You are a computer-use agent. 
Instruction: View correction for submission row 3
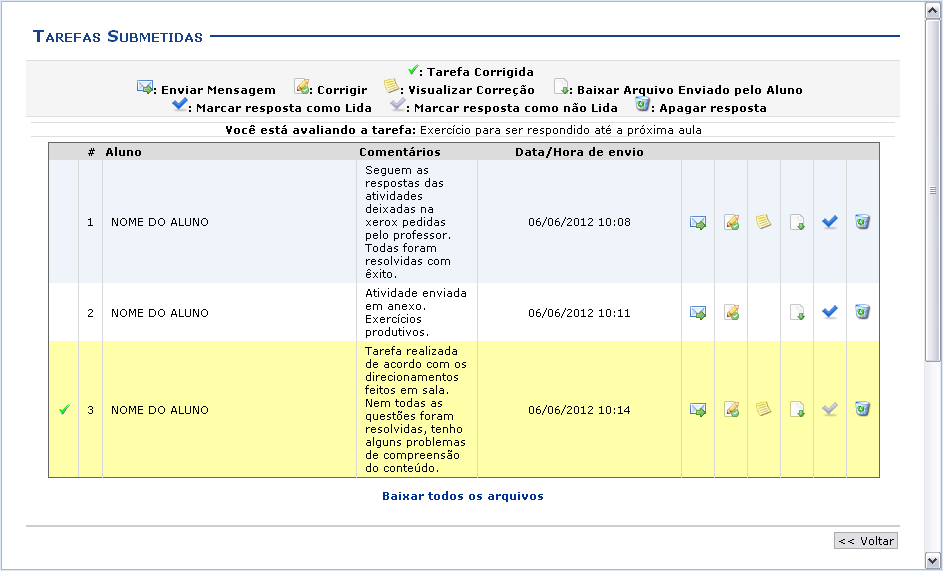pyautogui.click(x=764, y=409)
